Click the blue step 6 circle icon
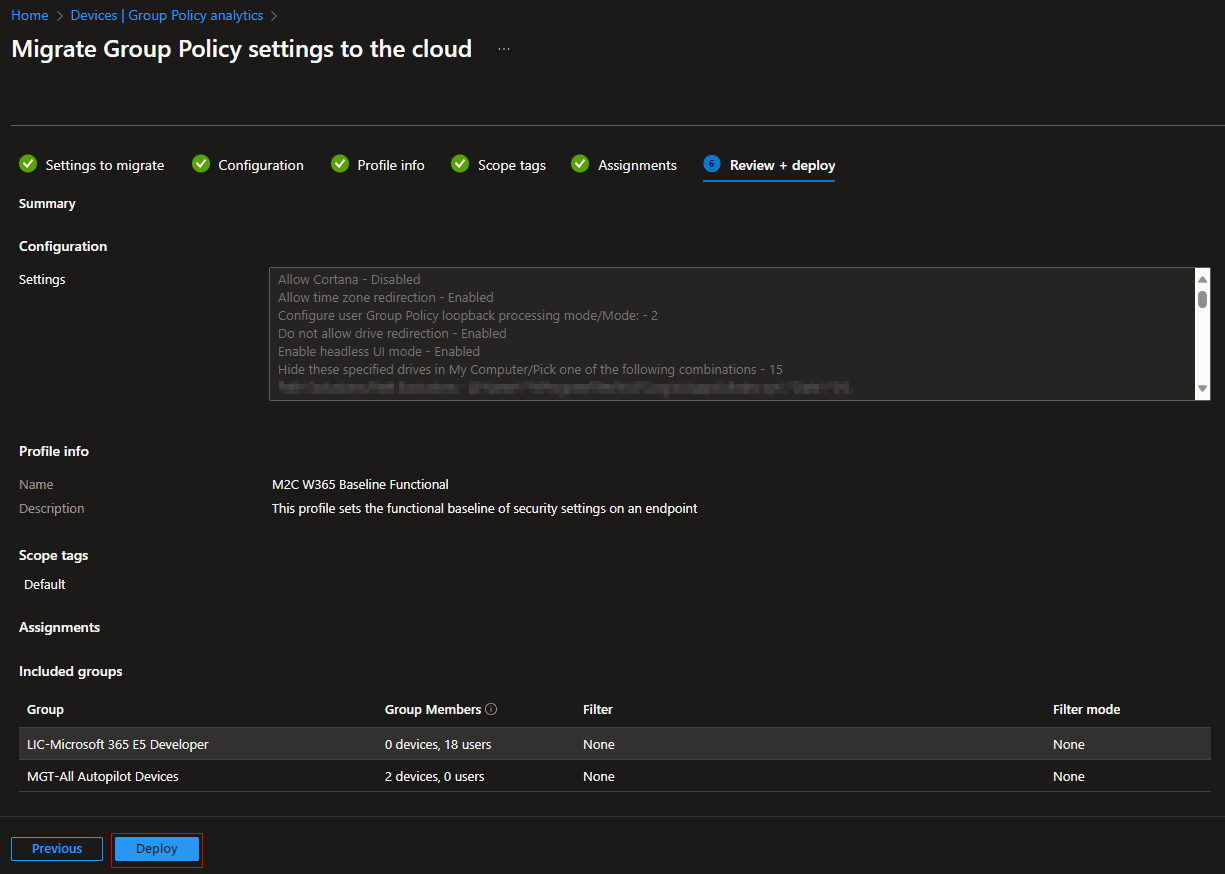1225x874 pixels. [712, 164]
